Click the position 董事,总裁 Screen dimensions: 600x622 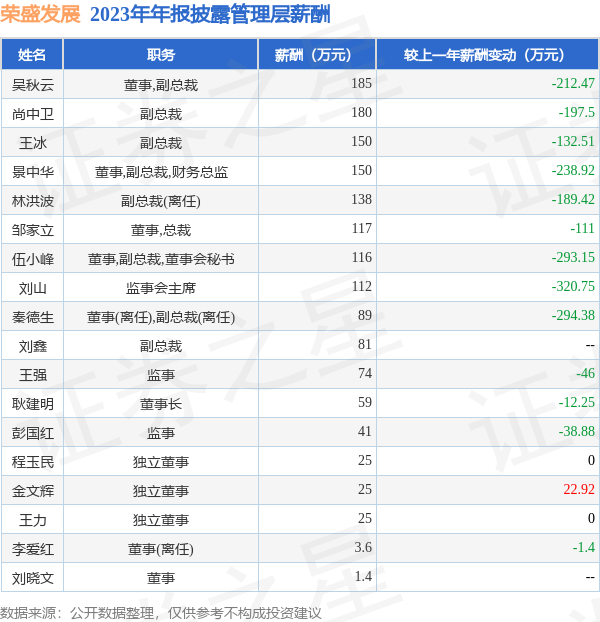[161, 230]
